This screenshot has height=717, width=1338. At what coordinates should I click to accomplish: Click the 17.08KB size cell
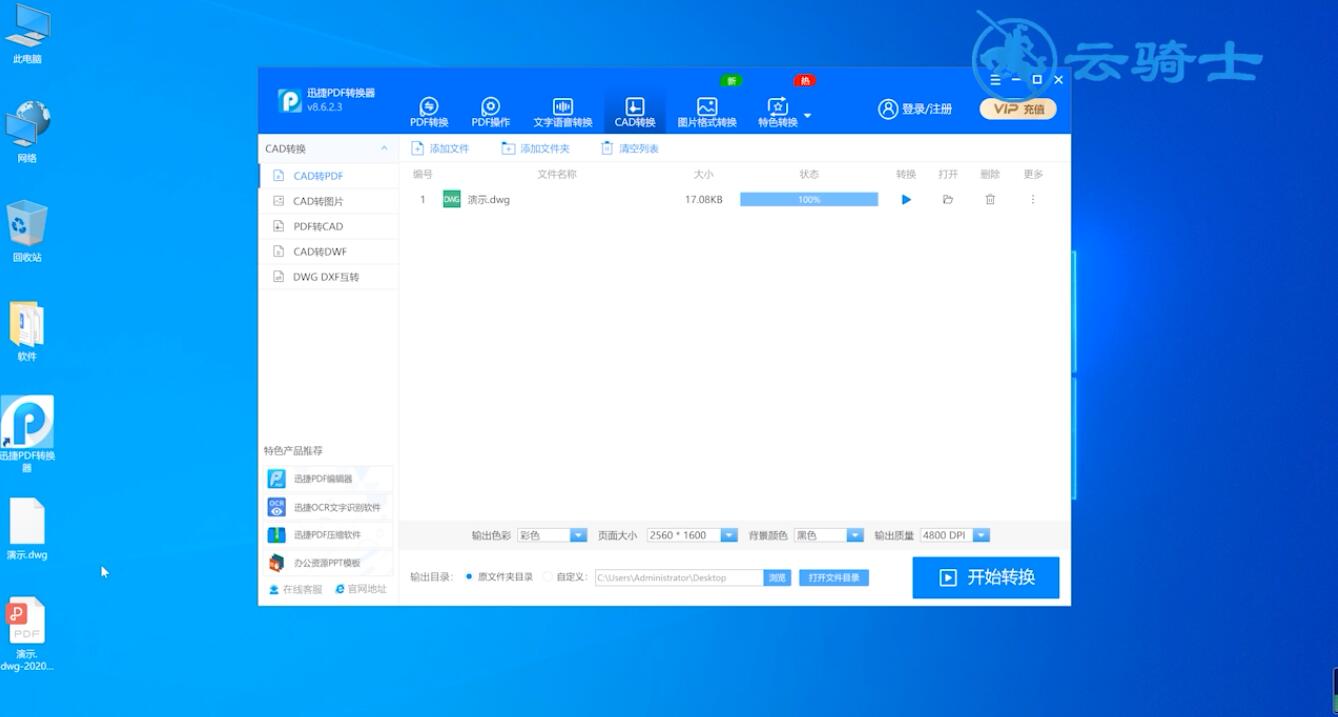(x=703, y=200)
